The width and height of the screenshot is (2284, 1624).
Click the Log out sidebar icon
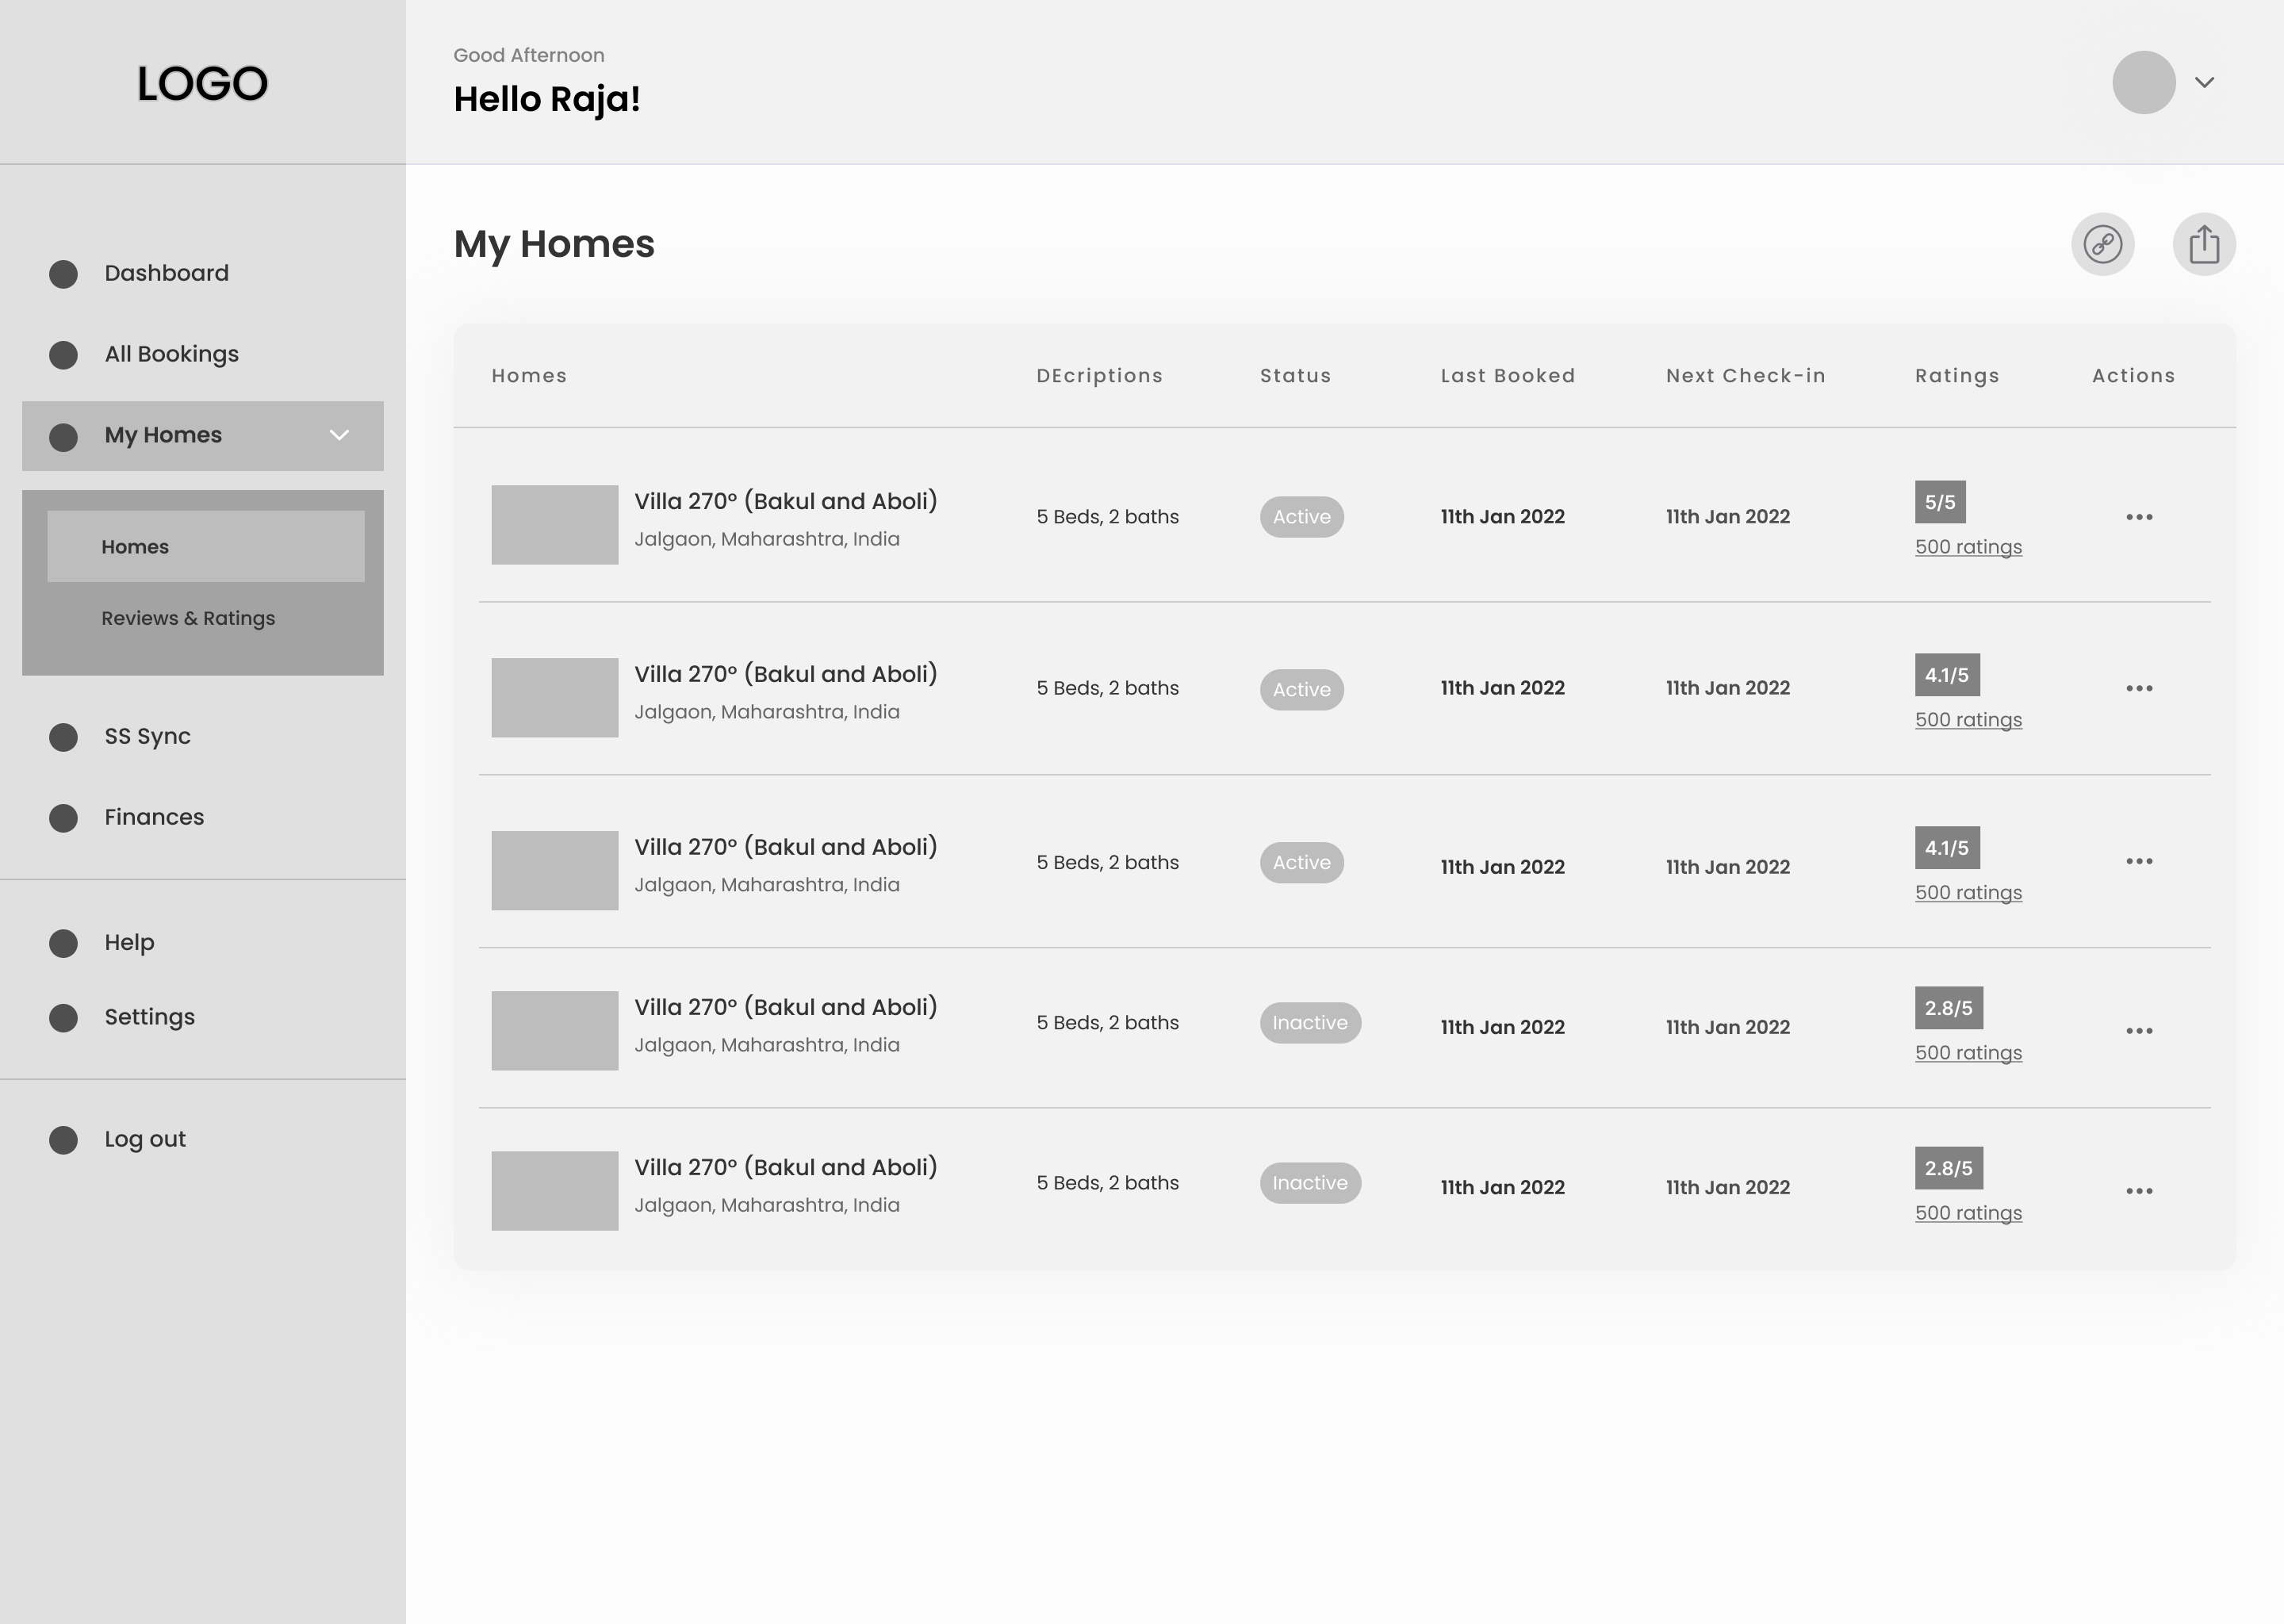tap(64, 1140)
